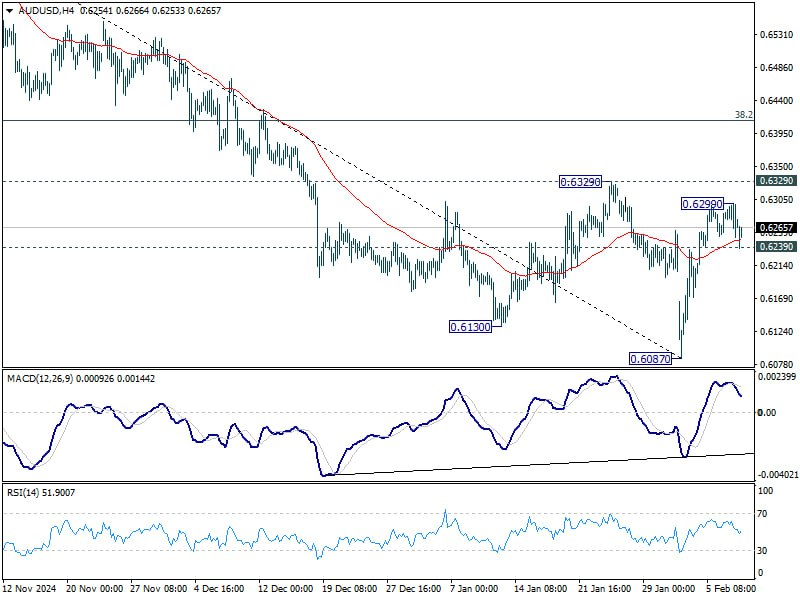Select the 0.60870 low price label
800x600 pixels.
pos(651,359)
